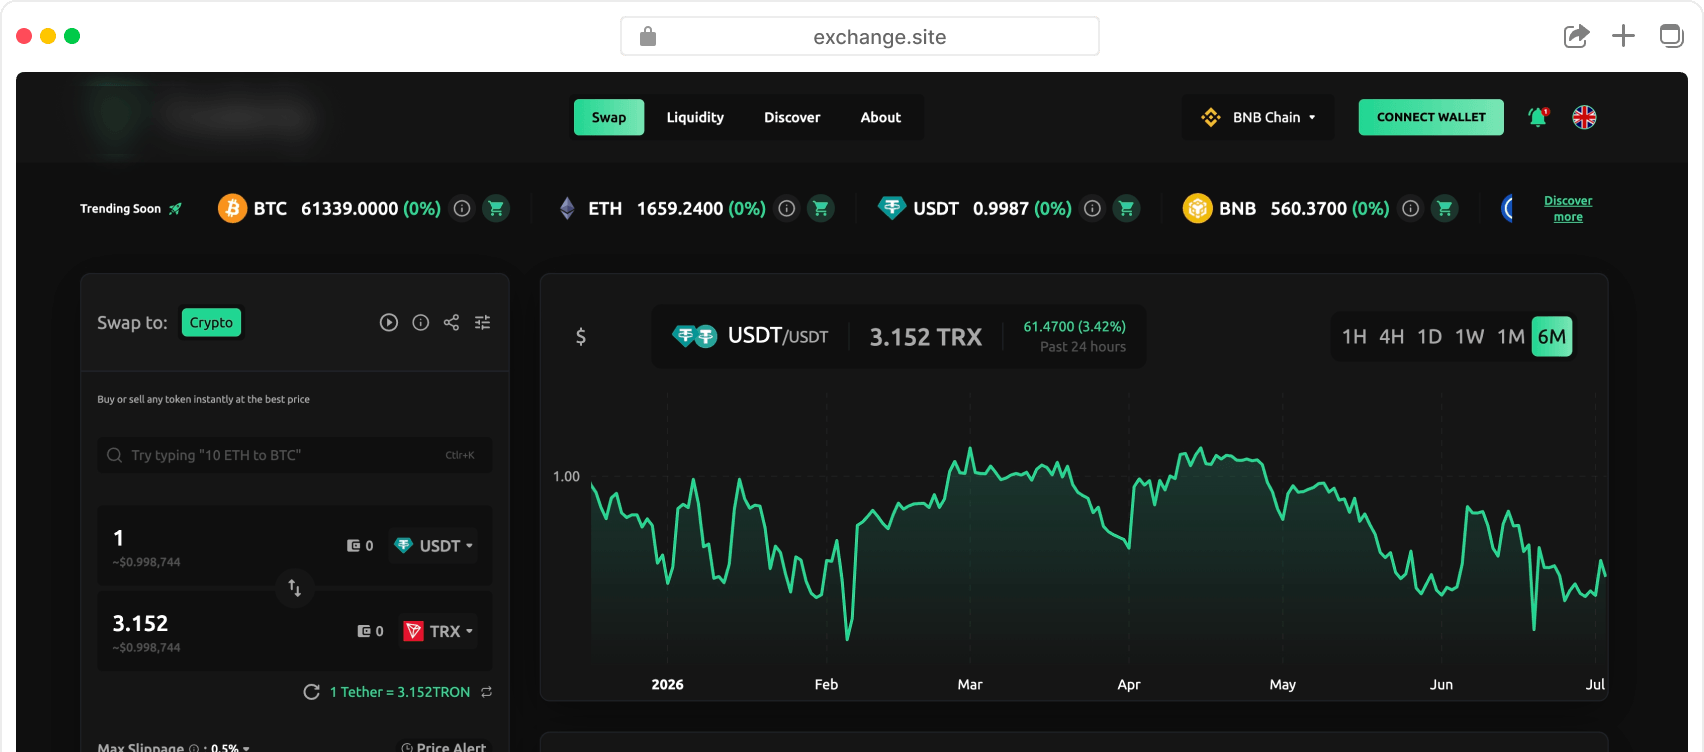Buy BNB with cart icon
This screenshot has height=752, width=1704.
pyautogui.click(x=1444, y=208)
